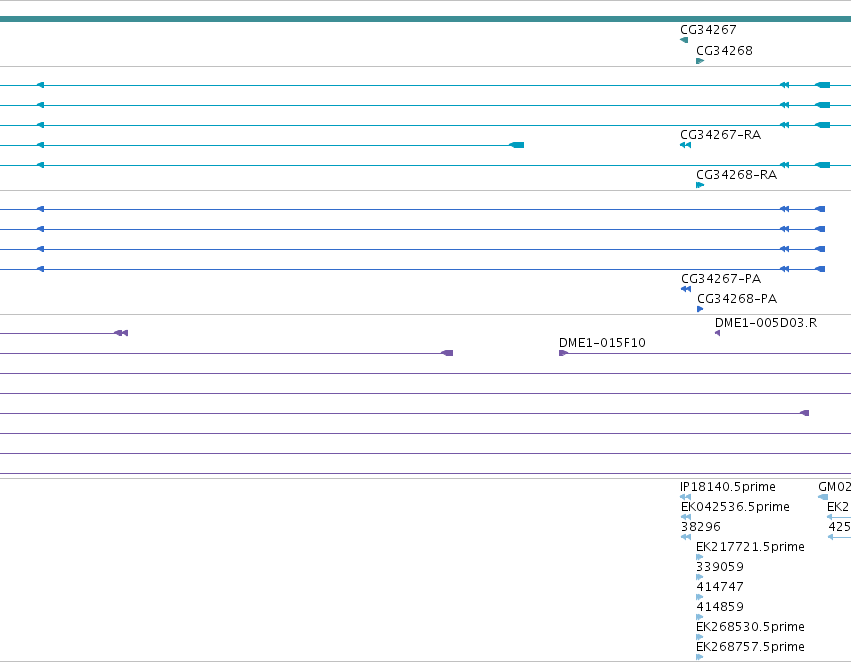Select the arrow glyph beneath 38296
The image size is (851, 662).
(686, 537)
